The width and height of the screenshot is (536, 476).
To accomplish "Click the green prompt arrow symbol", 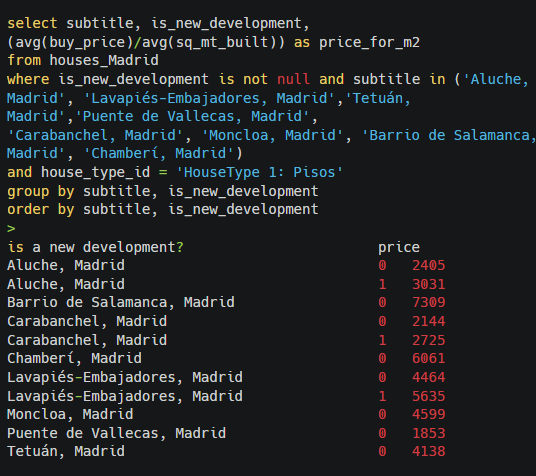I will click(x=11, y=228).
